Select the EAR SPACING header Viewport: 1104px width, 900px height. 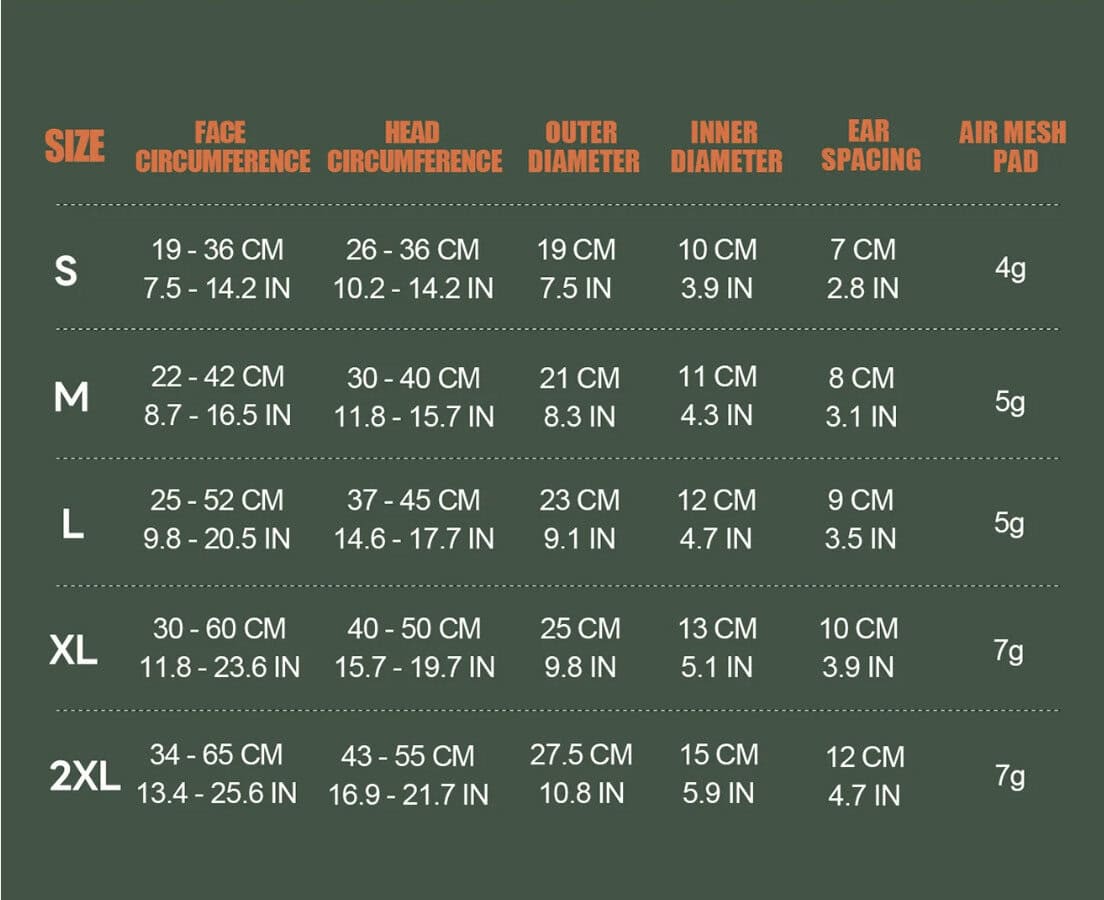(871, 146)
